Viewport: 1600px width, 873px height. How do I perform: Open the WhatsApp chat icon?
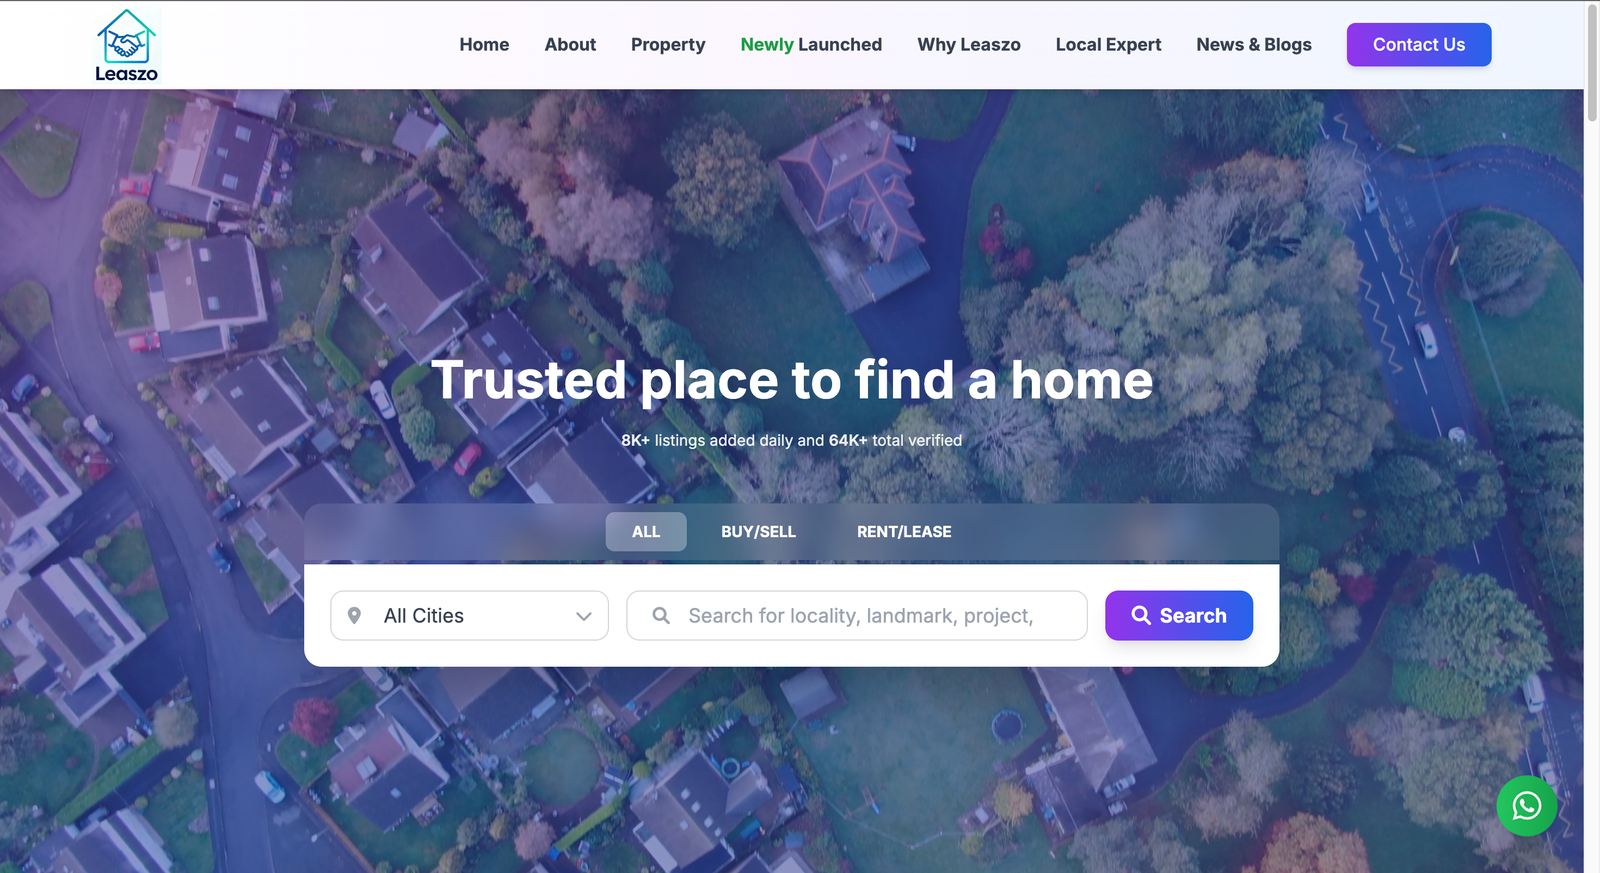click(1526, 806)
